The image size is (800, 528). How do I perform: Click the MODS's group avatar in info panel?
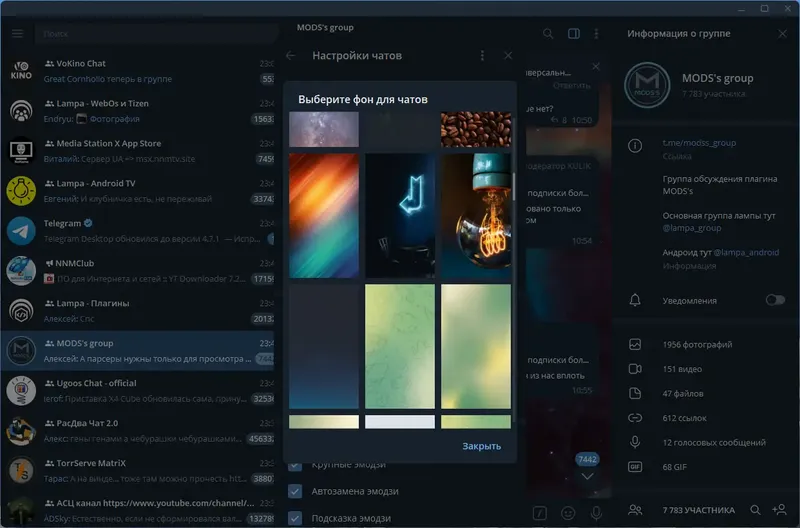point(647,85)
